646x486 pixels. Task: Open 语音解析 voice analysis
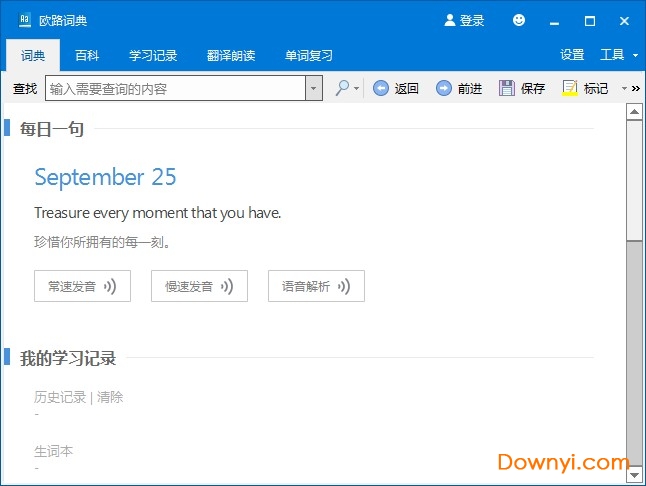coord(316,286)
